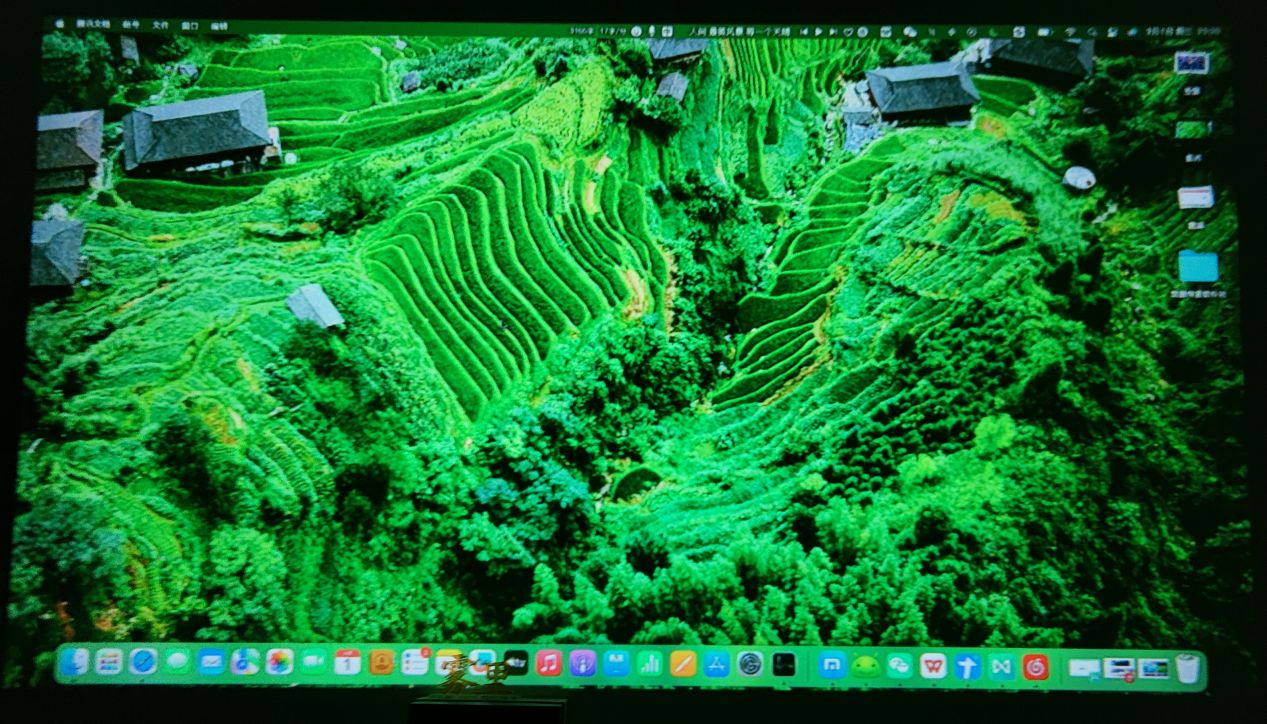Restore the first minimized window in Dock

[1084, 667]
